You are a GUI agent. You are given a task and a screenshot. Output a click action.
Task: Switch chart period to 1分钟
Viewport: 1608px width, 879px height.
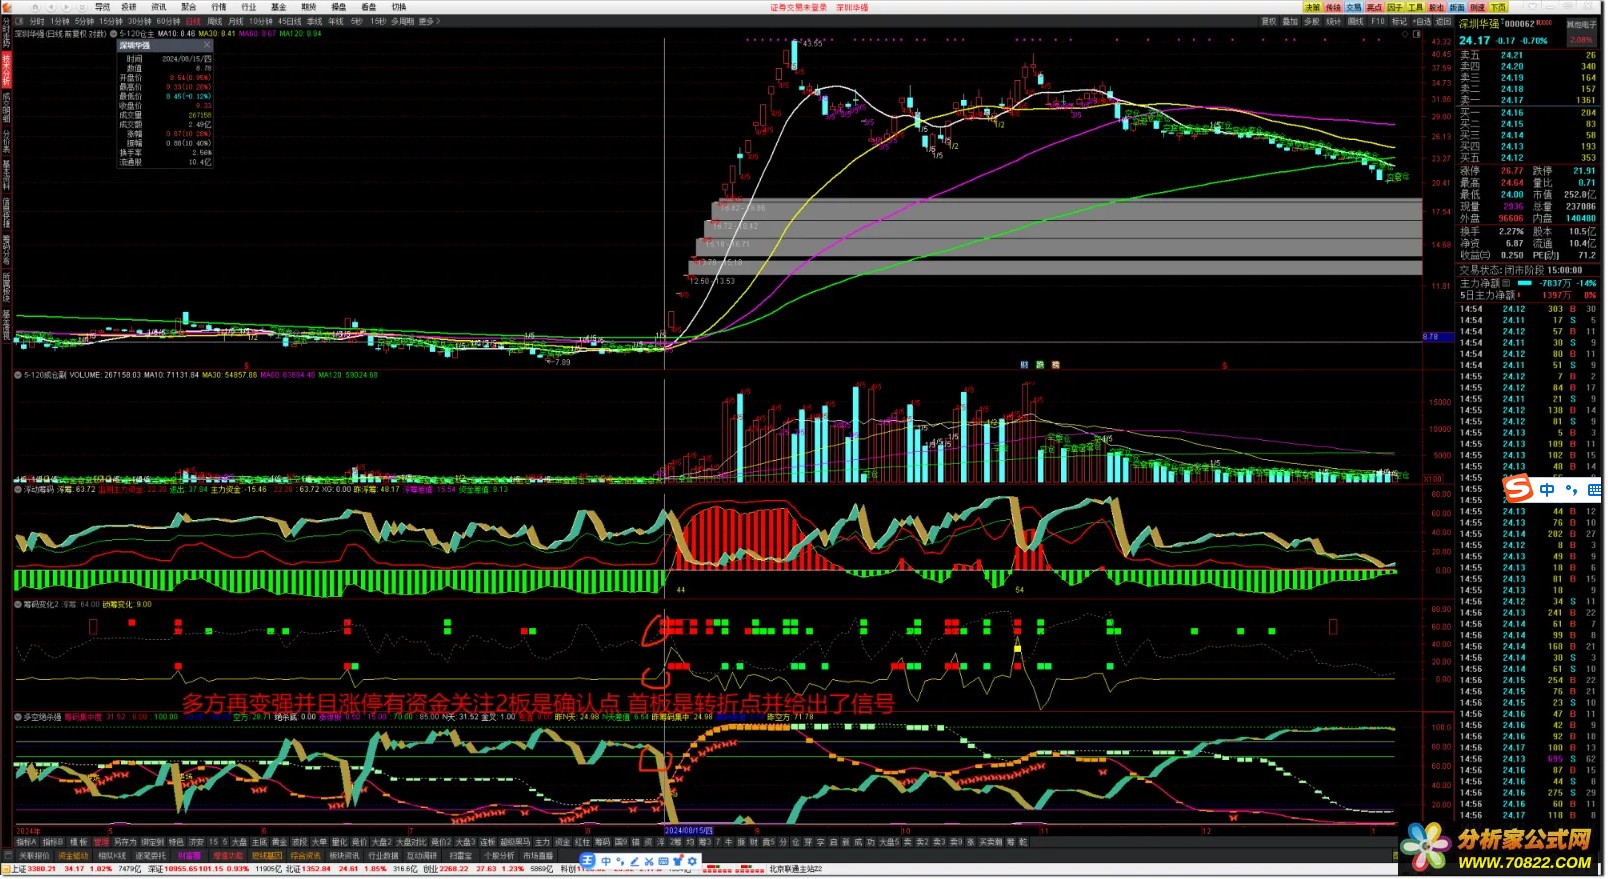click(60, 21)
